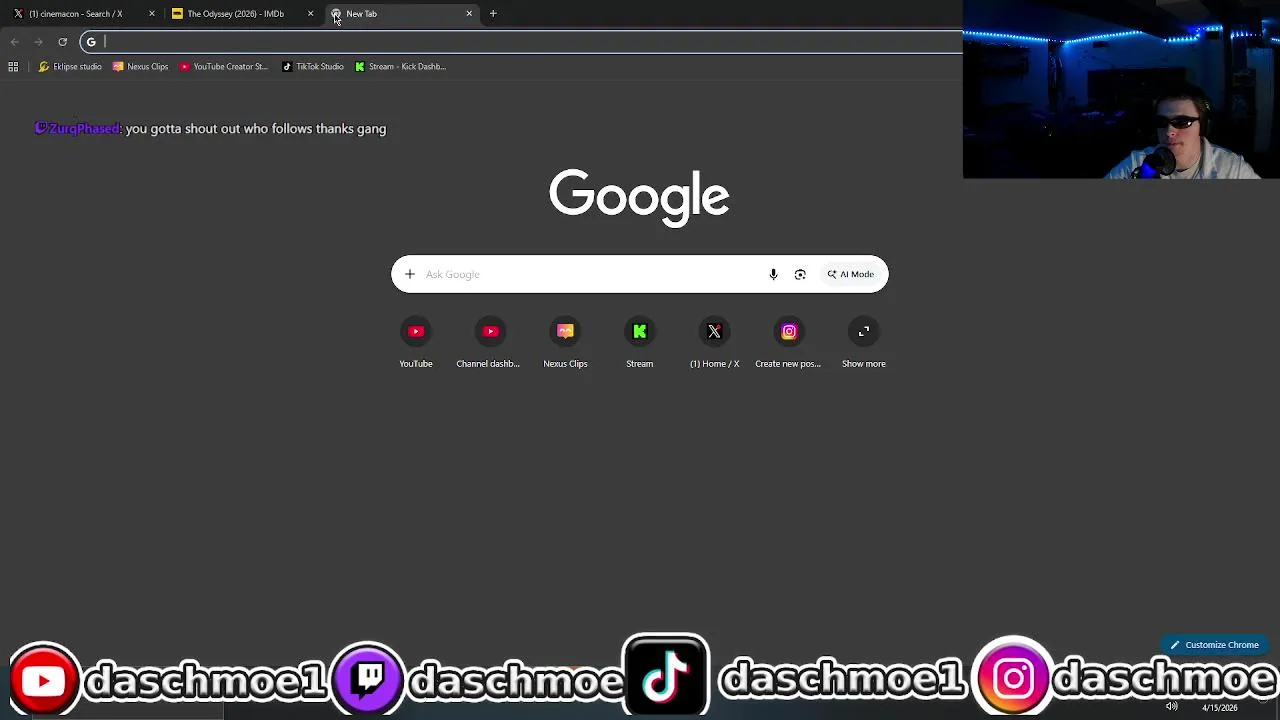Open the Stream - Kick Dashboard bookmark
Image resolution: width=1280 pixels, height=720 pixels.
pos(400,67)
